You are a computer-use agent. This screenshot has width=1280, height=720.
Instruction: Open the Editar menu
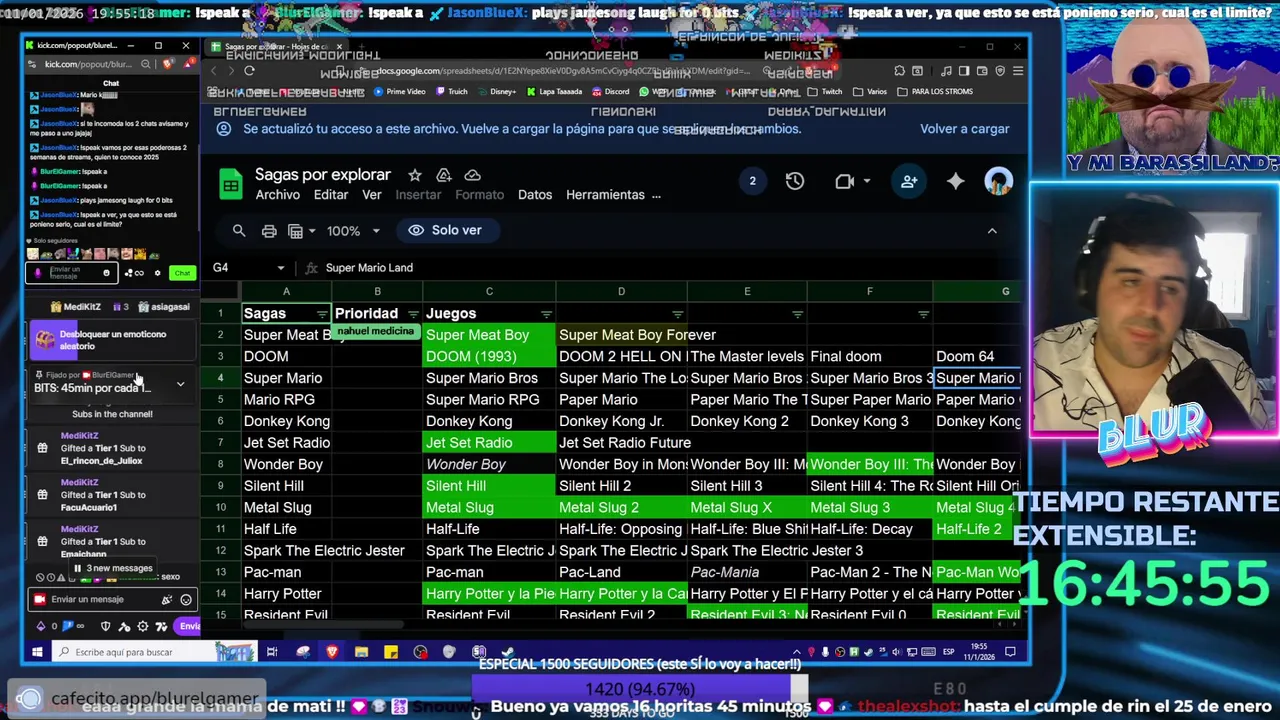[x=331, y=195]
